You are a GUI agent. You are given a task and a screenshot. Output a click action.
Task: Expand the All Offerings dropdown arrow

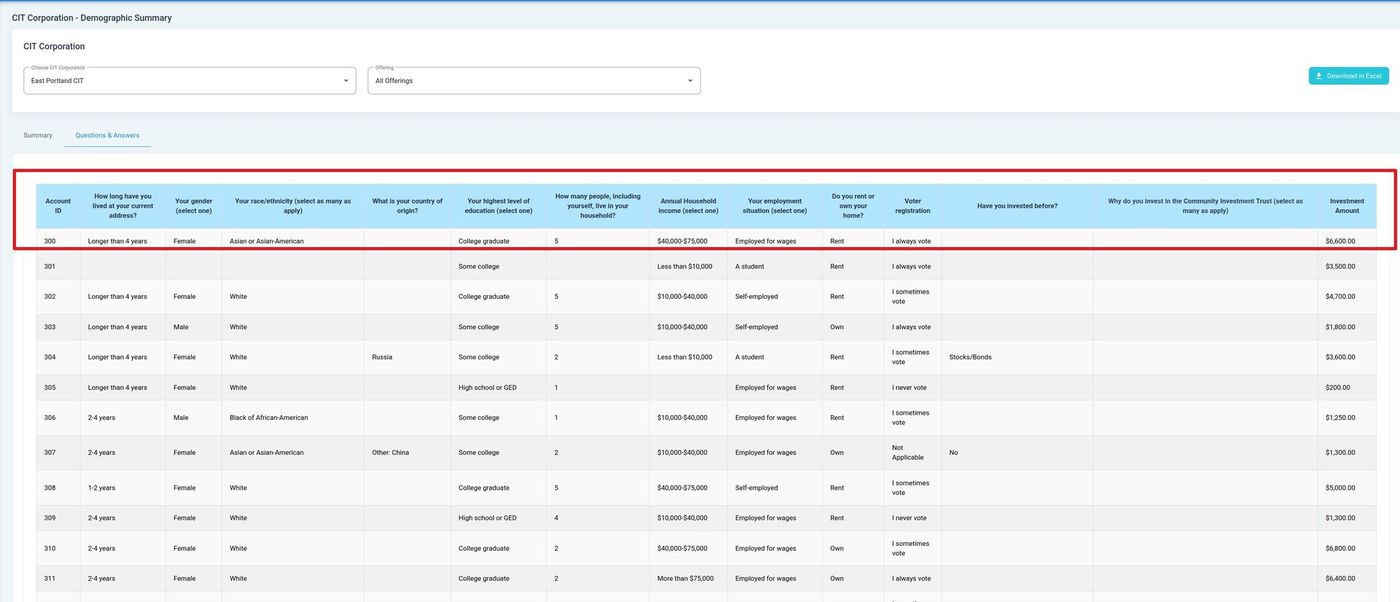[x=690, y=81]
